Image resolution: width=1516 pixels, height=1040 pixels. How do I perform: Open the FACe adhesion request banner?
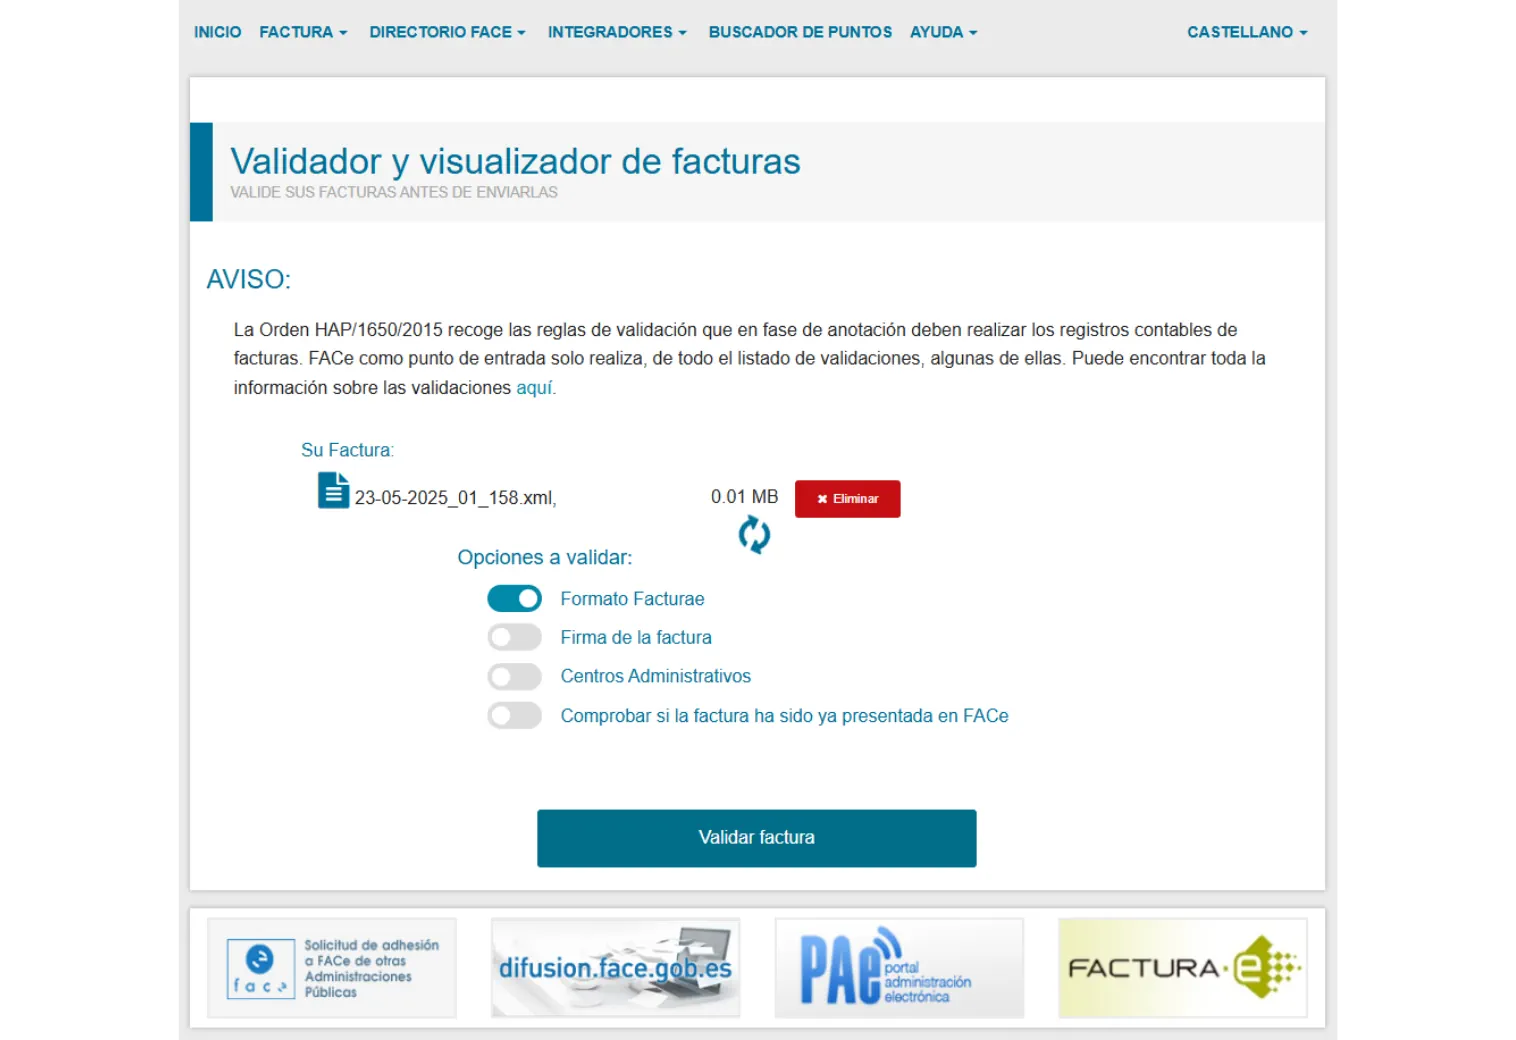(x=332, y=968)
